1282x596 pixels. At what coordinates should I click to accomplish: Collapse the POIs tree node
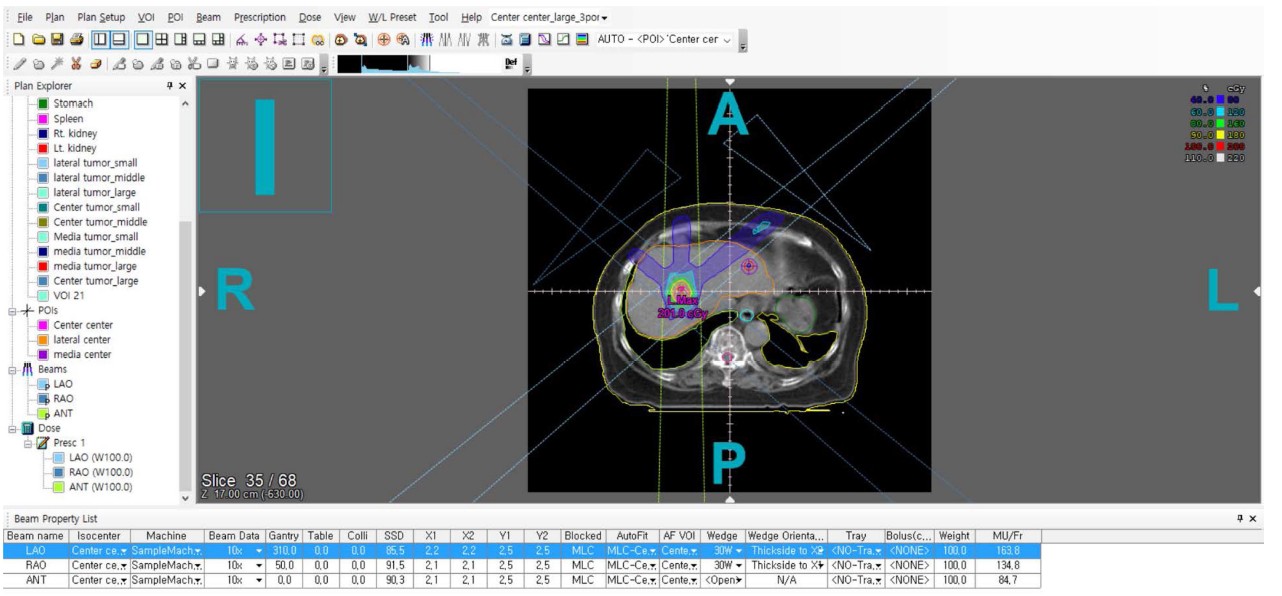[x=13, y=311]
